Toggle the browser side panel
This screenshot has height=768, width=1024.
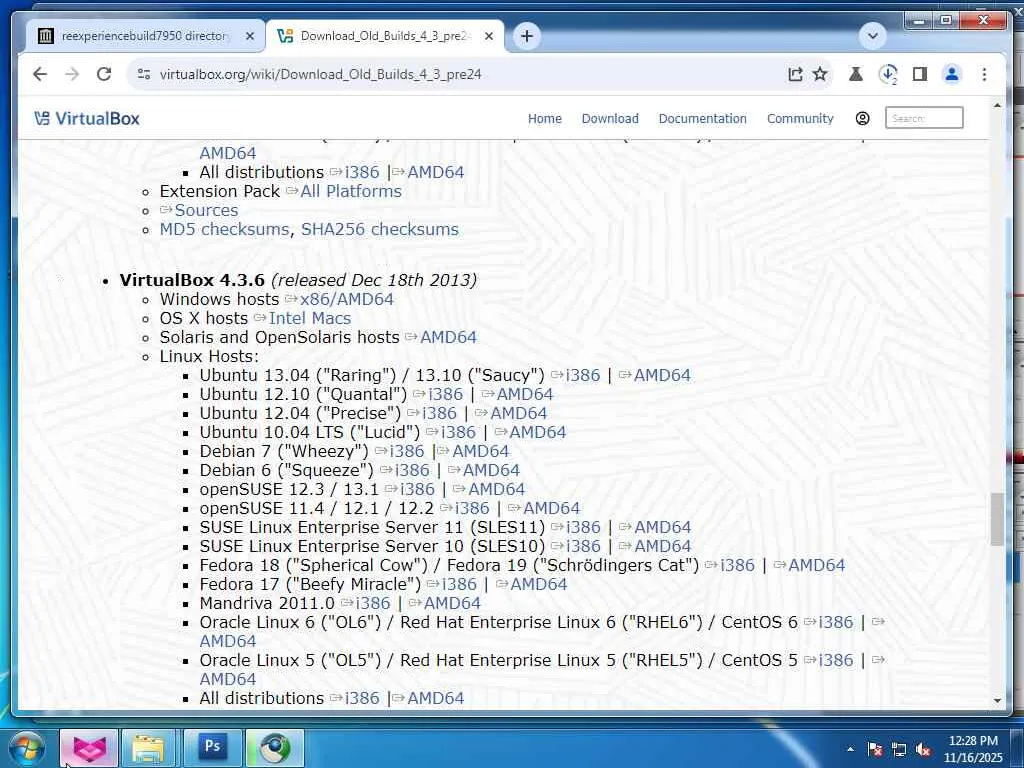[x=920, y=74]
